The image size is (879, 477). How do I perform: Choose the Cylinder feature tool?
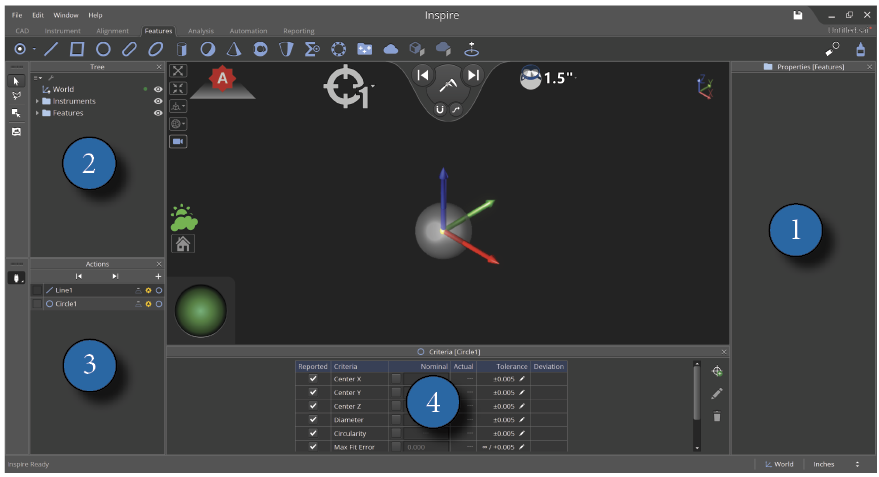point(182,48)
